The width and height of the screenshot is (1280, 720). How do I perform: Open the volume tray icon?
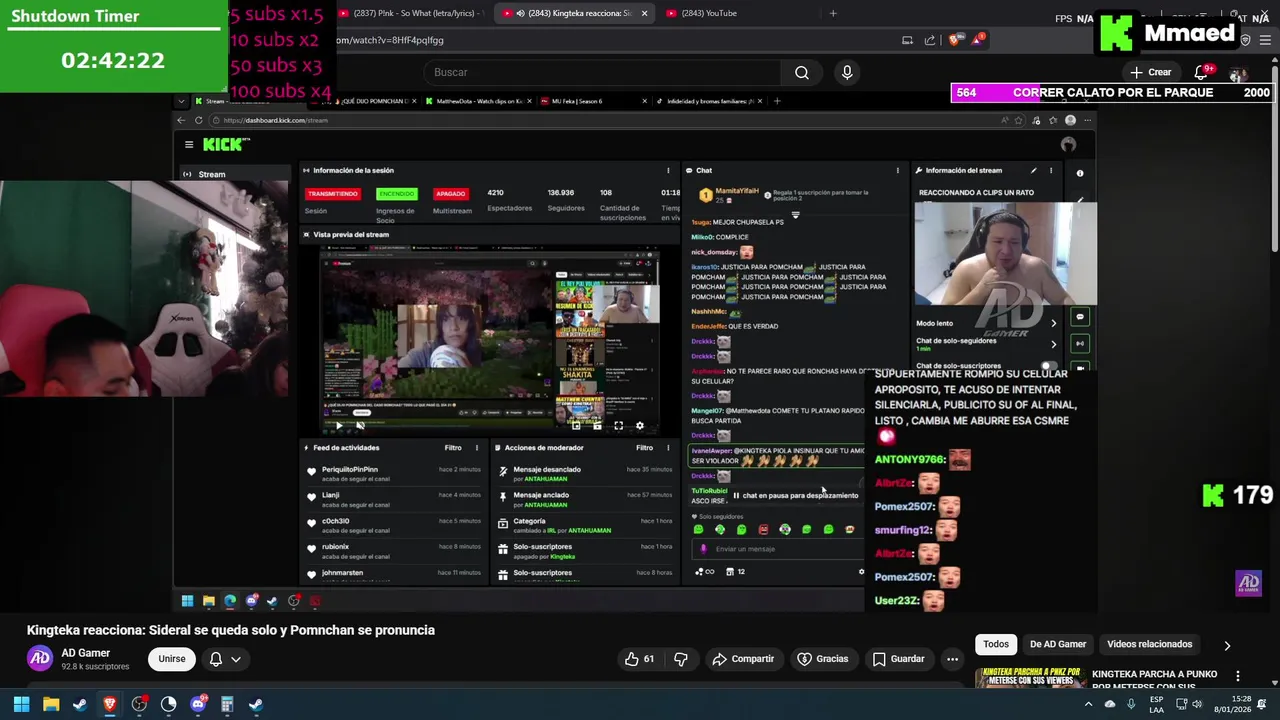pyautogui.click(x=1198, y=704)
